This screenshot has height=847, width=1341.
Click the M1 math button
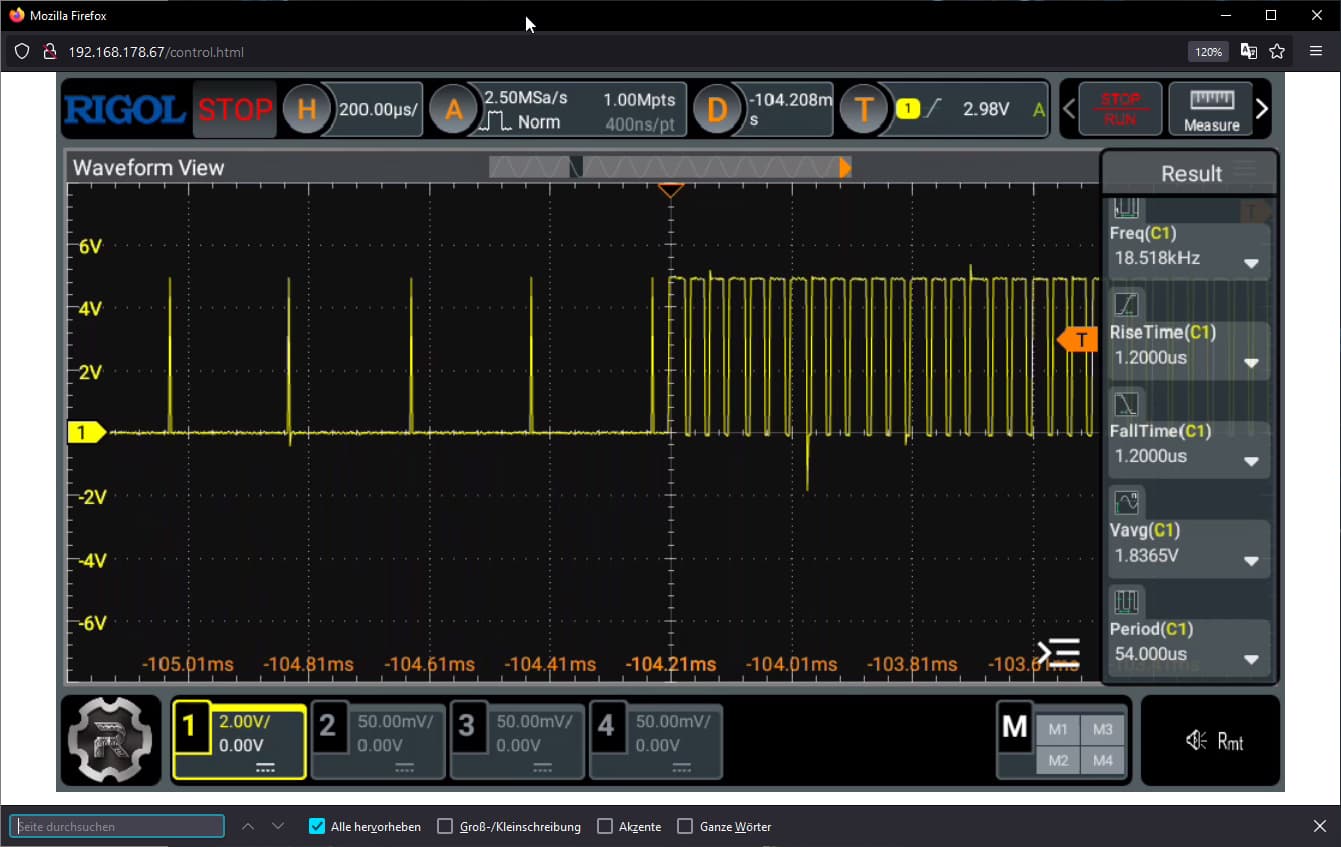tap(1058, 729)
